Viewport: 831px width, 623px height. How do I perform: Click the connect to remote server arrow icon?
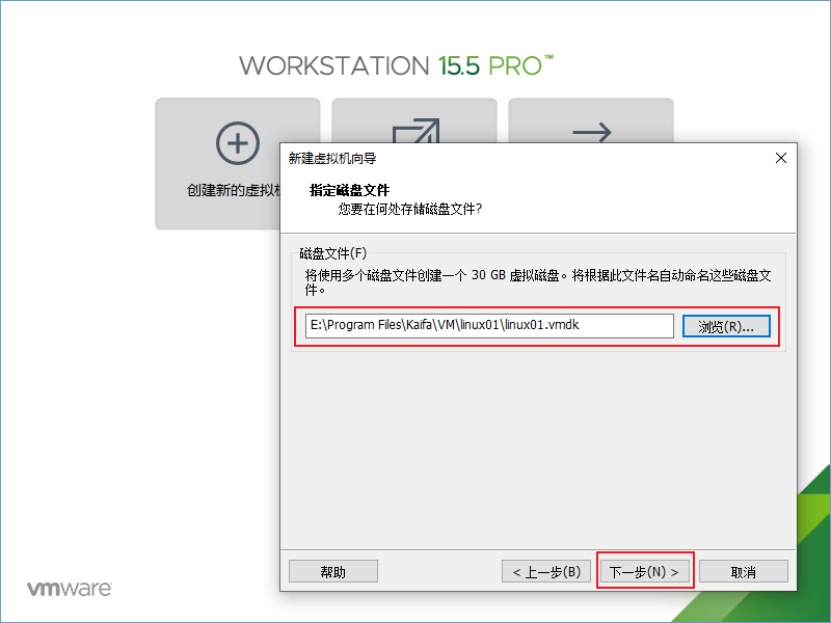592,132
